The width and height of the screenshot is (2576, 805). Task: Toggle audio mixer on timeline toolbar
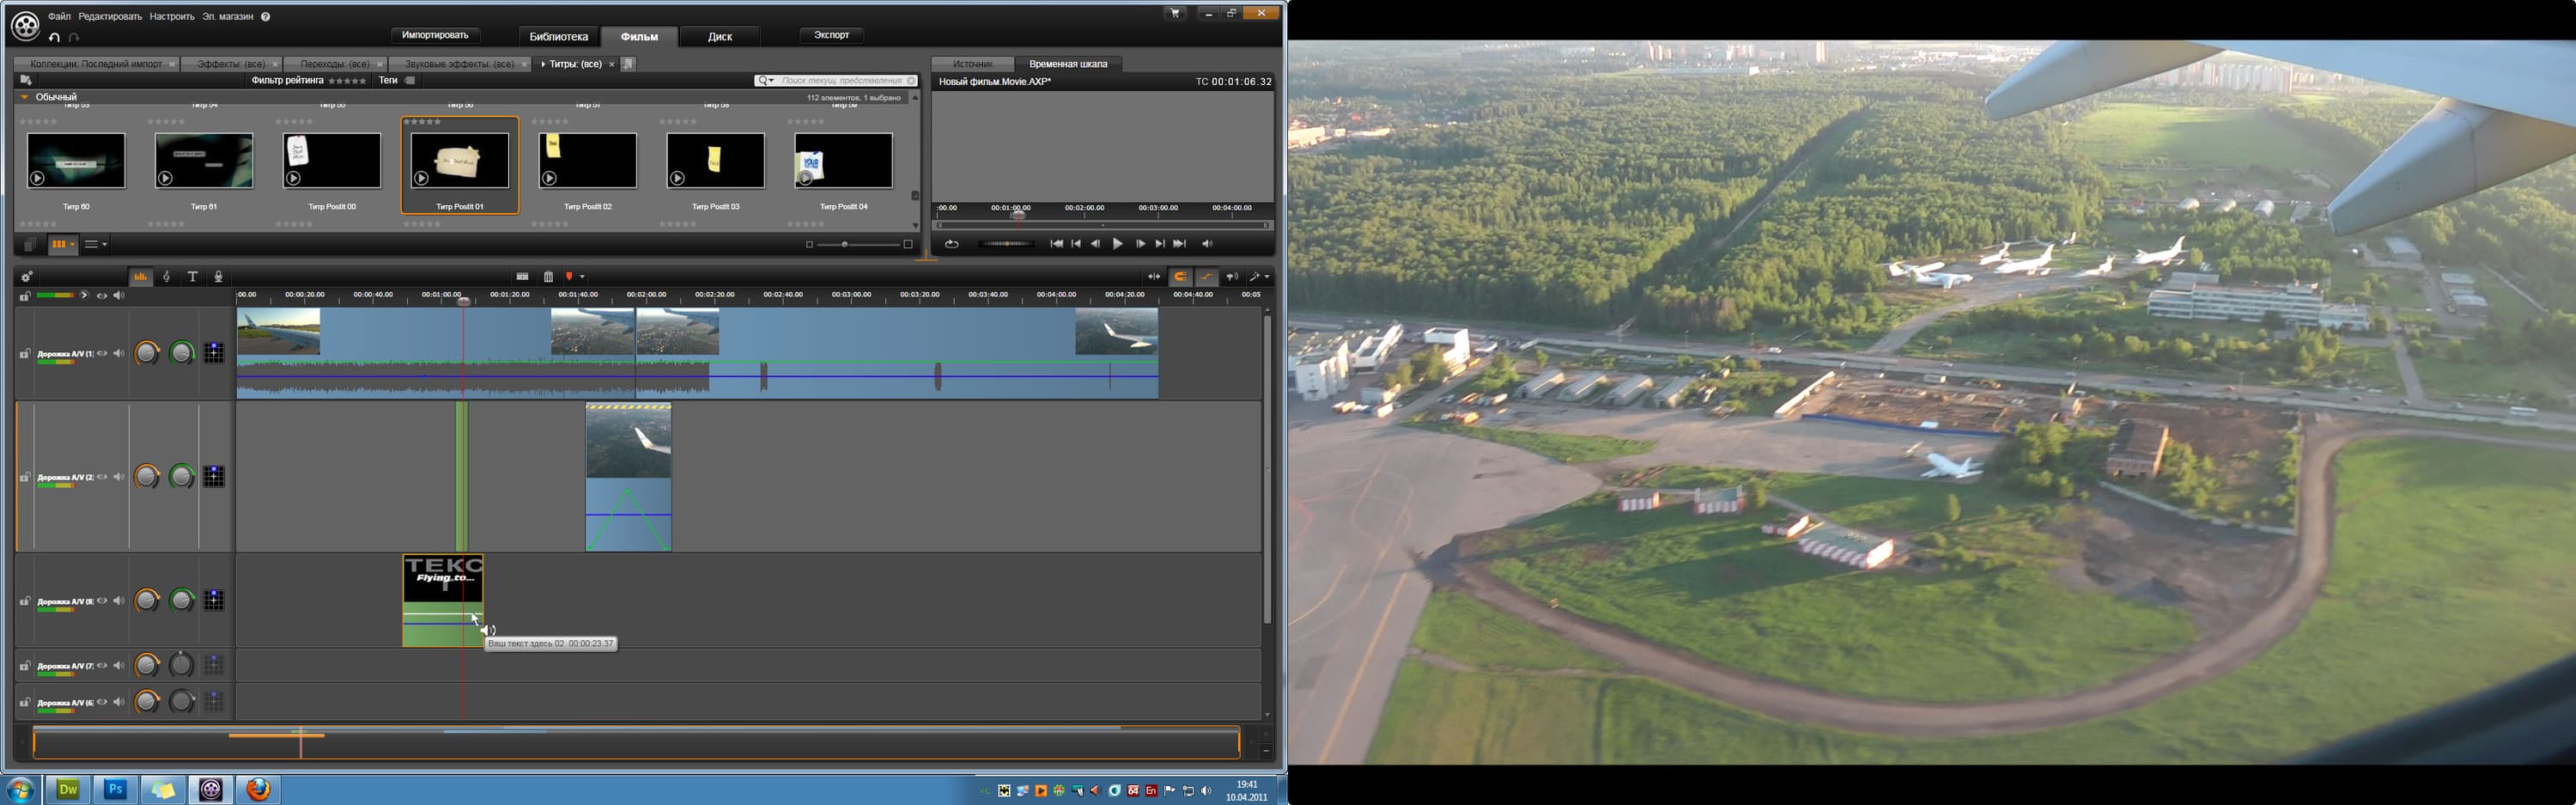[141, 277]
